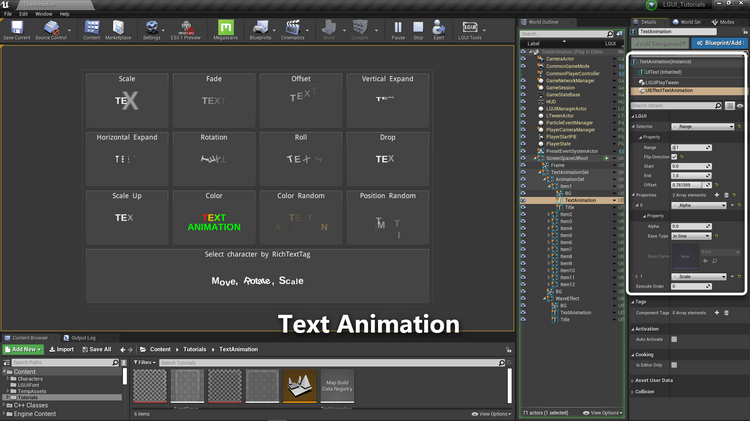Enable the Auto Activate checkbox
Image resolution: width=750 pixels, height=421 pixels.
pyautogui.click(x=674, y=339)
